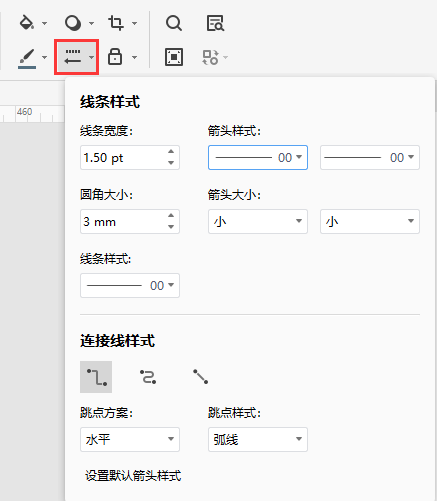Click 设置默认箭头样式 link
This screenshot has height=501, width=437.
point(133,476)
